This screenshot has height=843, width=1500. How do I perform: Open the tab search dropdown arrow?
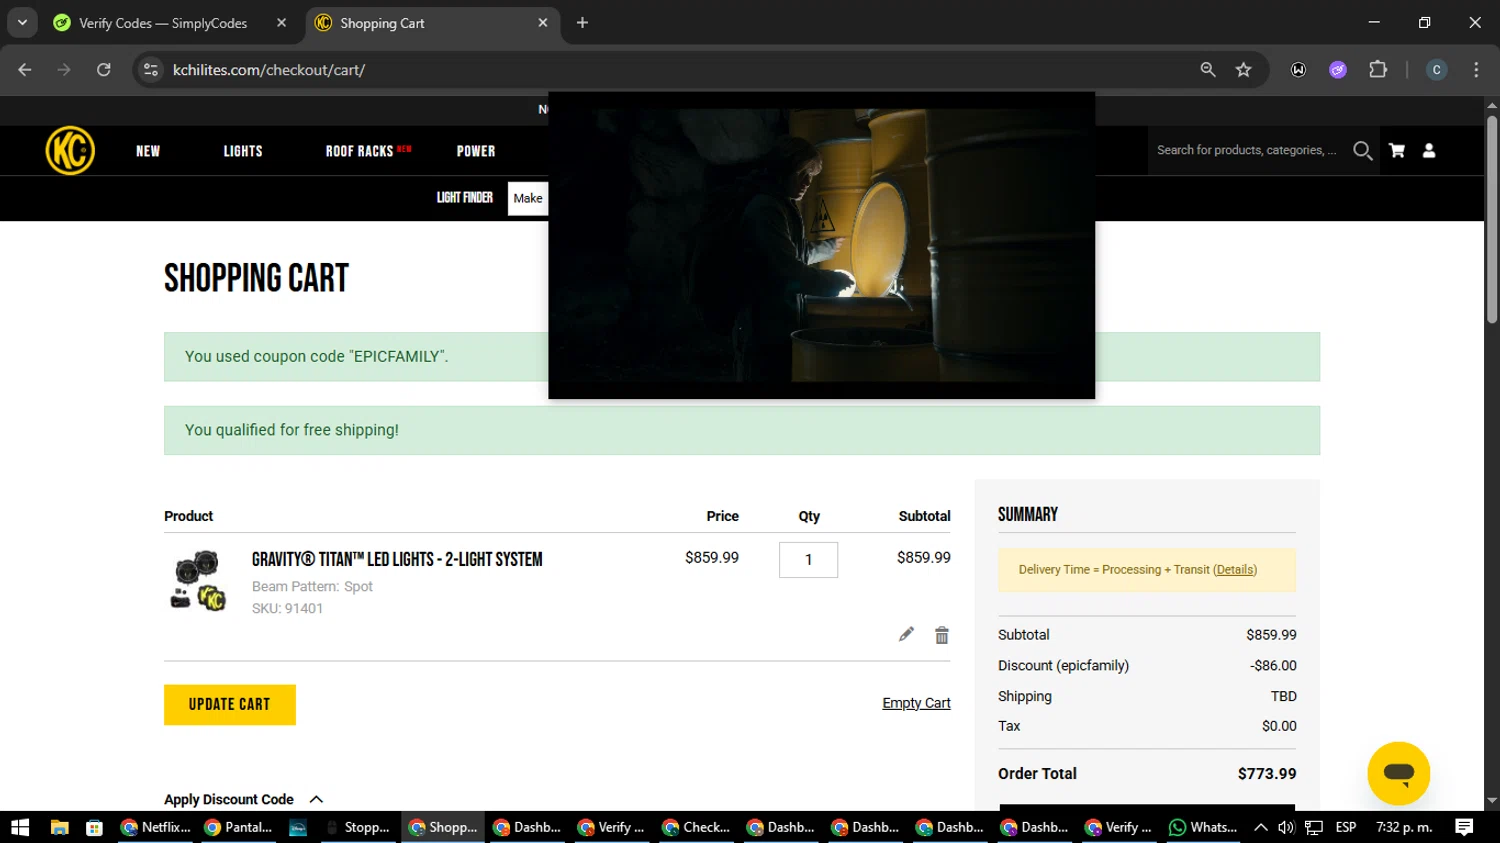22,23
